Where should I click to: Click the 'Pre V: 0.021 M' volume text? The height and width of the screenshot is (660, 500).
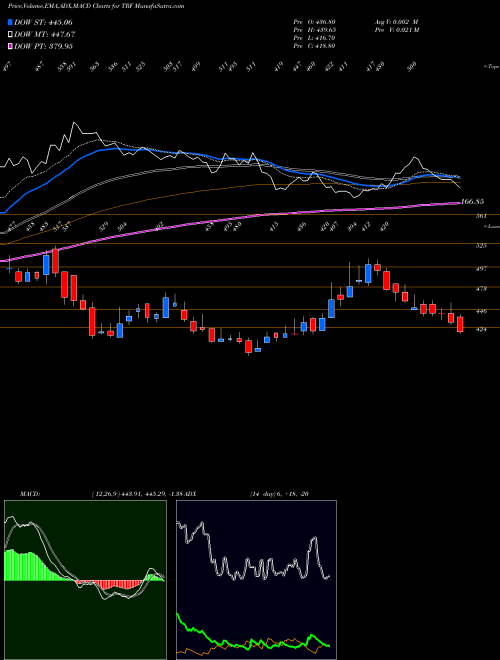click(398, 30)
